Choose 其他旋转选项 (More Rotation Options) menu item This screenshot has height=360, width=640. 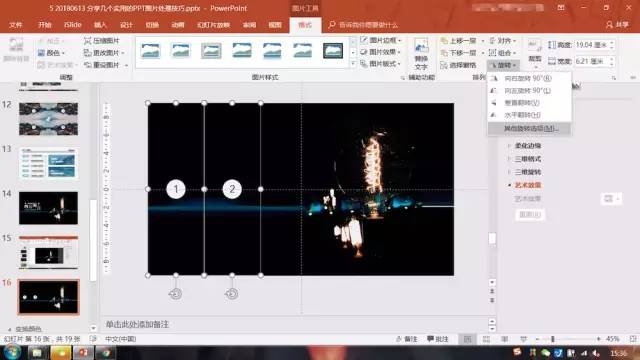tap(529, 129)
